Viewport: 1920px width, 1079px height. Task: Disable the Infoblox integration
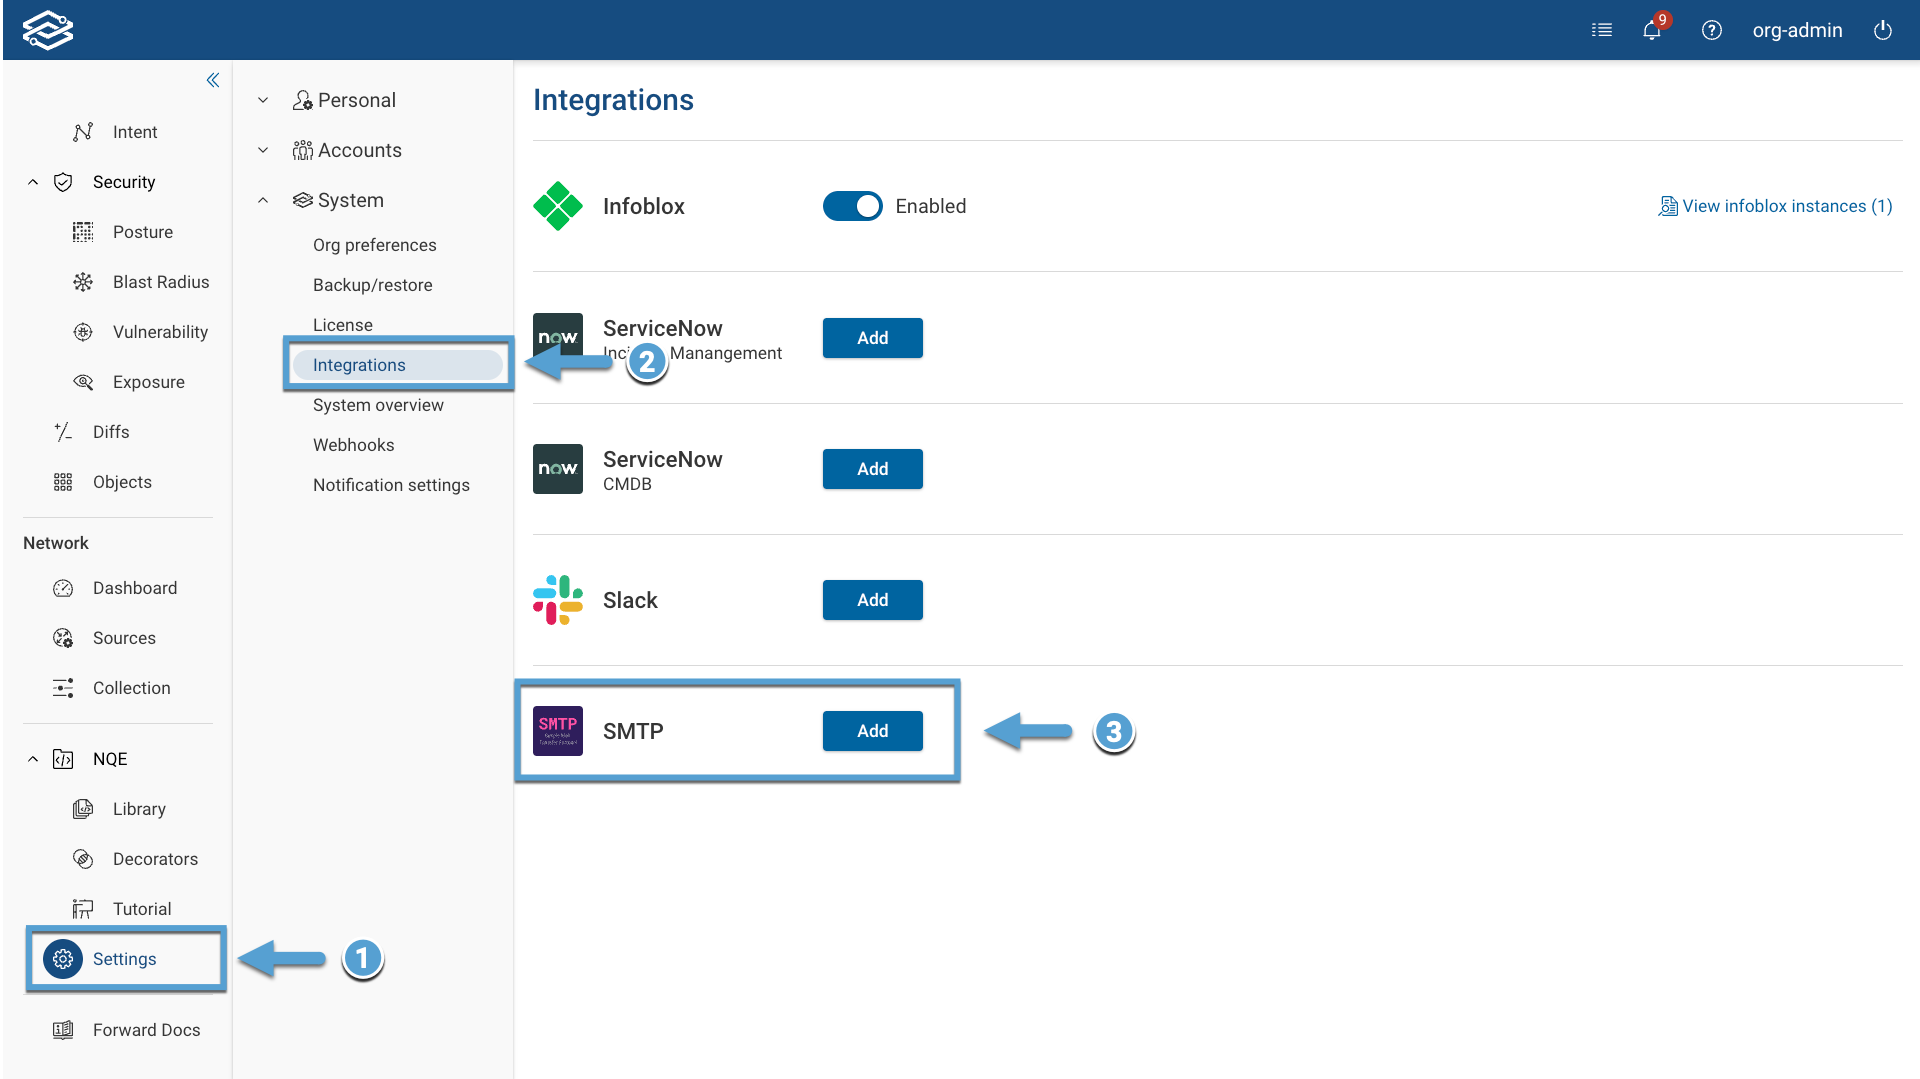click(x=852, y=206)
